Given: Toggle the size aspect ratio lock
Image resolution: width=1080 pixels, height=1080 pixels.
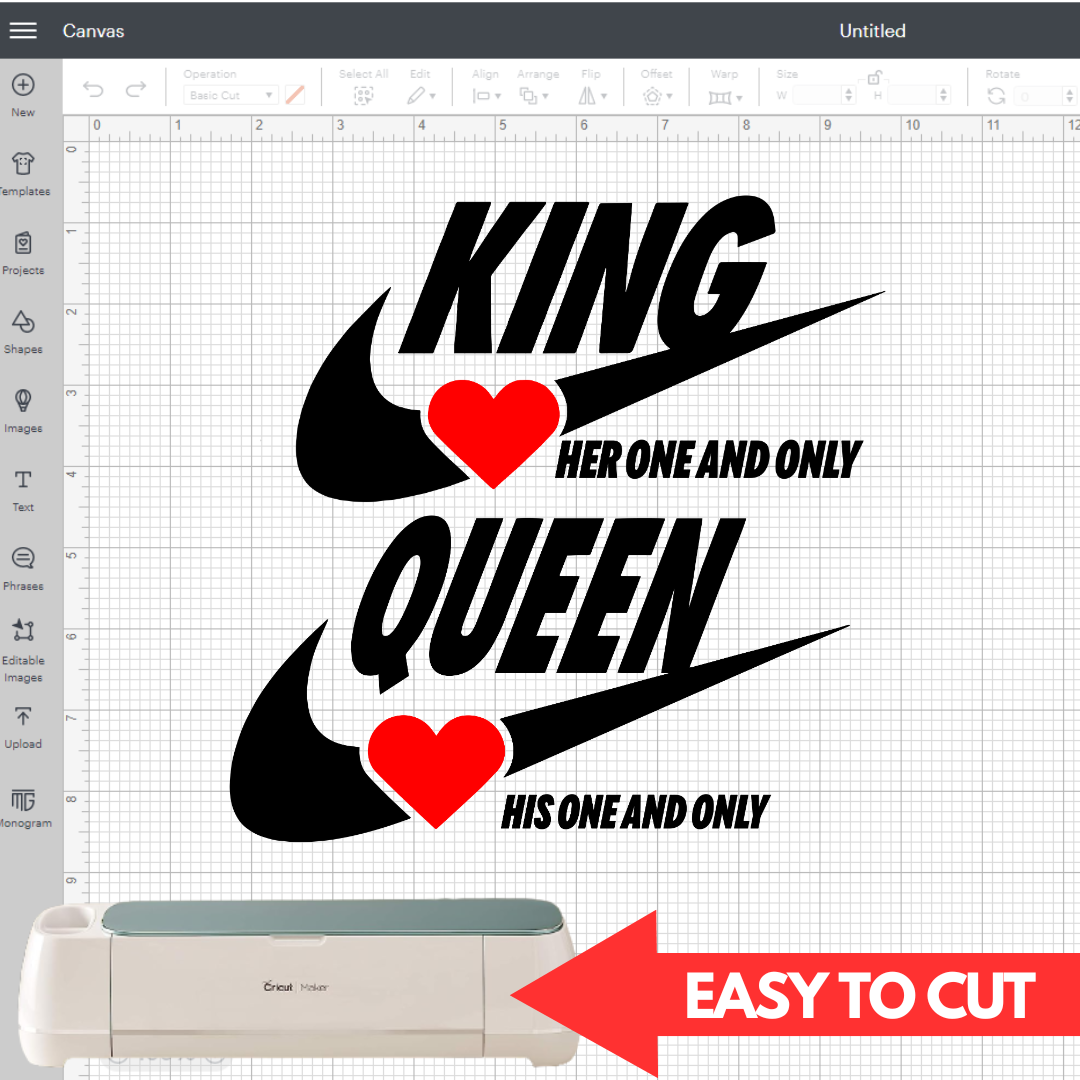Looking at the screenshot, I should tap(874, 76).
